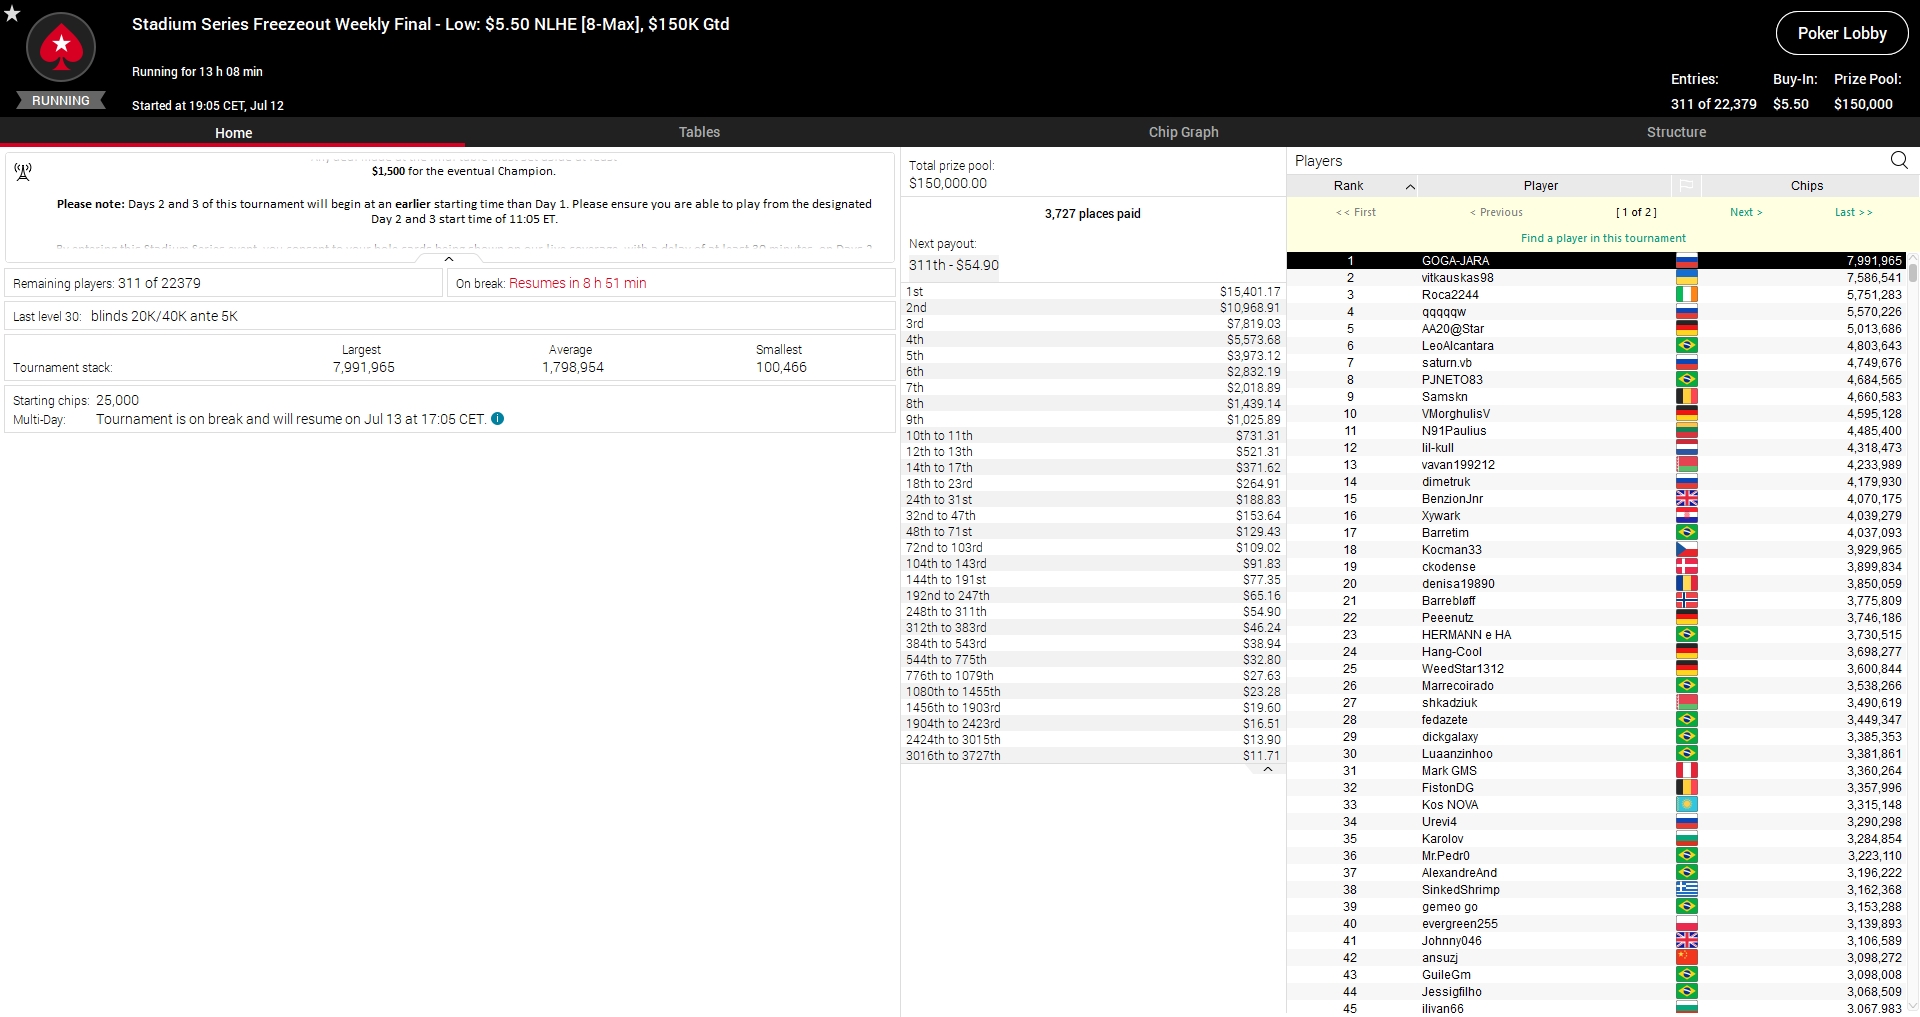Viewport: 1920px width, 1017px height.
Task: Click ansuzj's China flag
Action: (x=1687, y=958)
